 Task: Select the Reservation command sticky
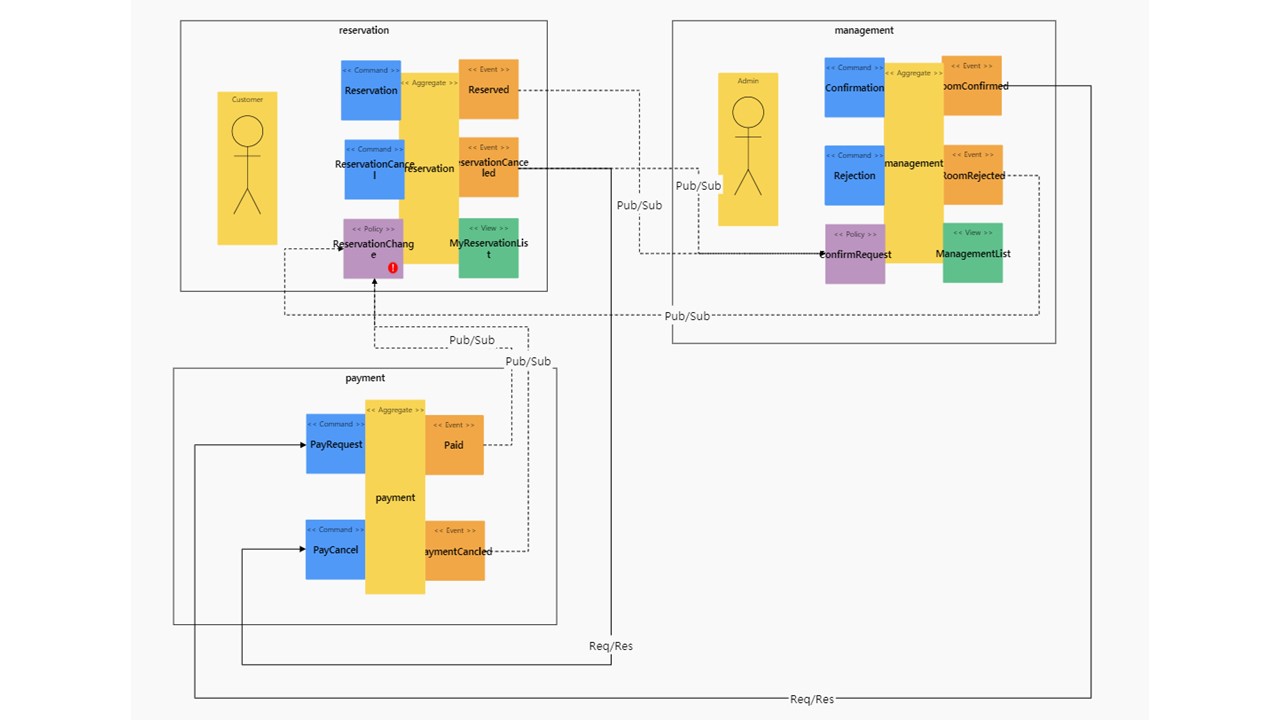point(370,90)
